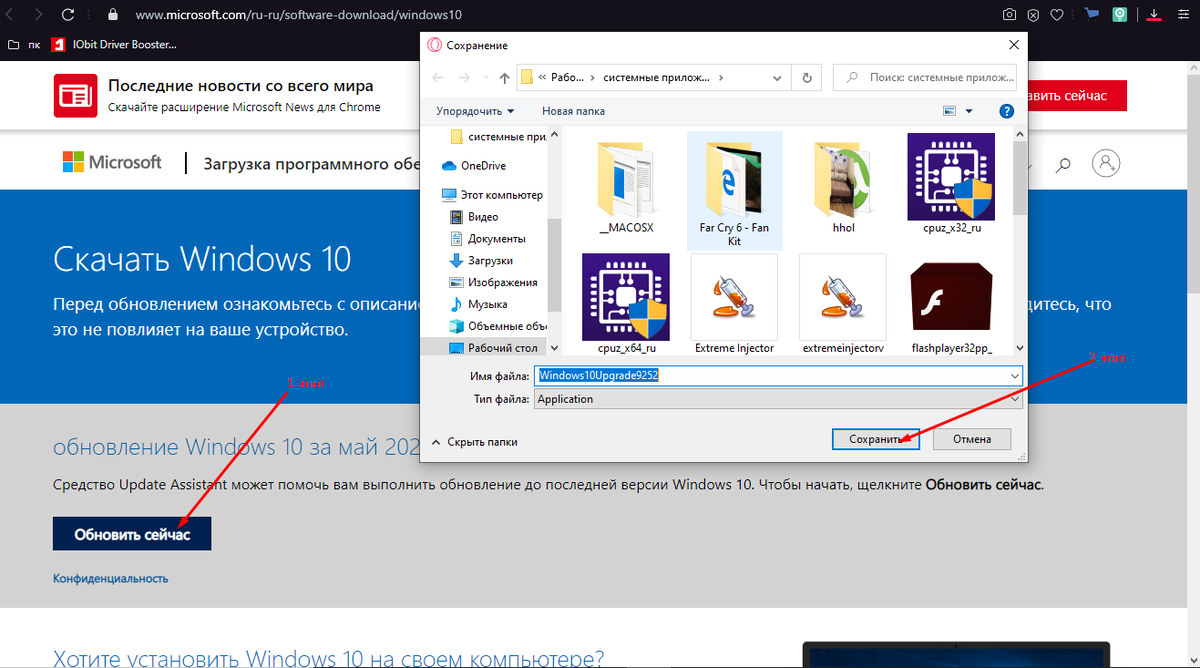1200x668 pixels.
Task: Select the __MACOSX folder
Action: [626, 188]
